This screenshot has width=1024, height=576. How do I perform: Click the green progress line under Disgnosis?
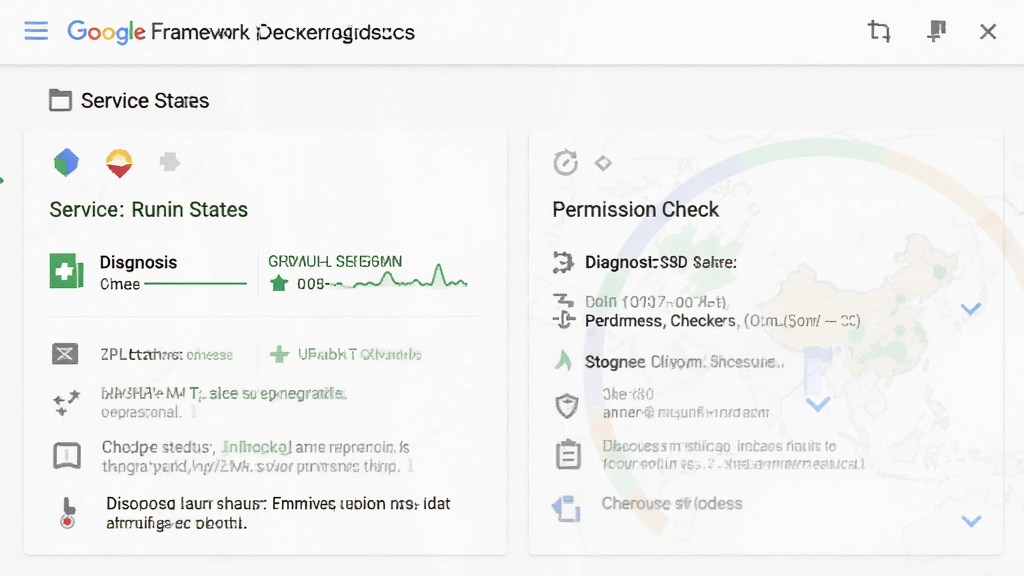[x=195, y=283]
